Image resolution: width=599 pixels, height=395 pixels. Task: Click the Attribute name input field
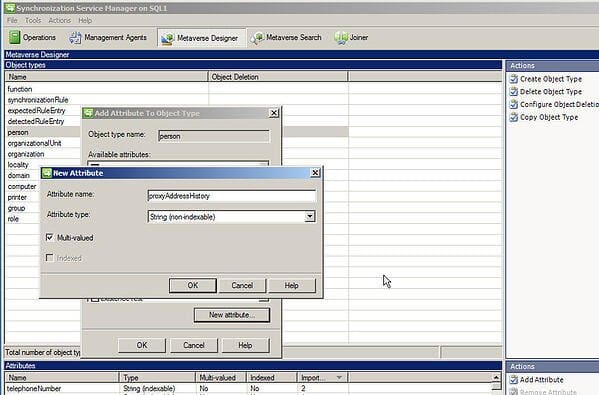232,196
